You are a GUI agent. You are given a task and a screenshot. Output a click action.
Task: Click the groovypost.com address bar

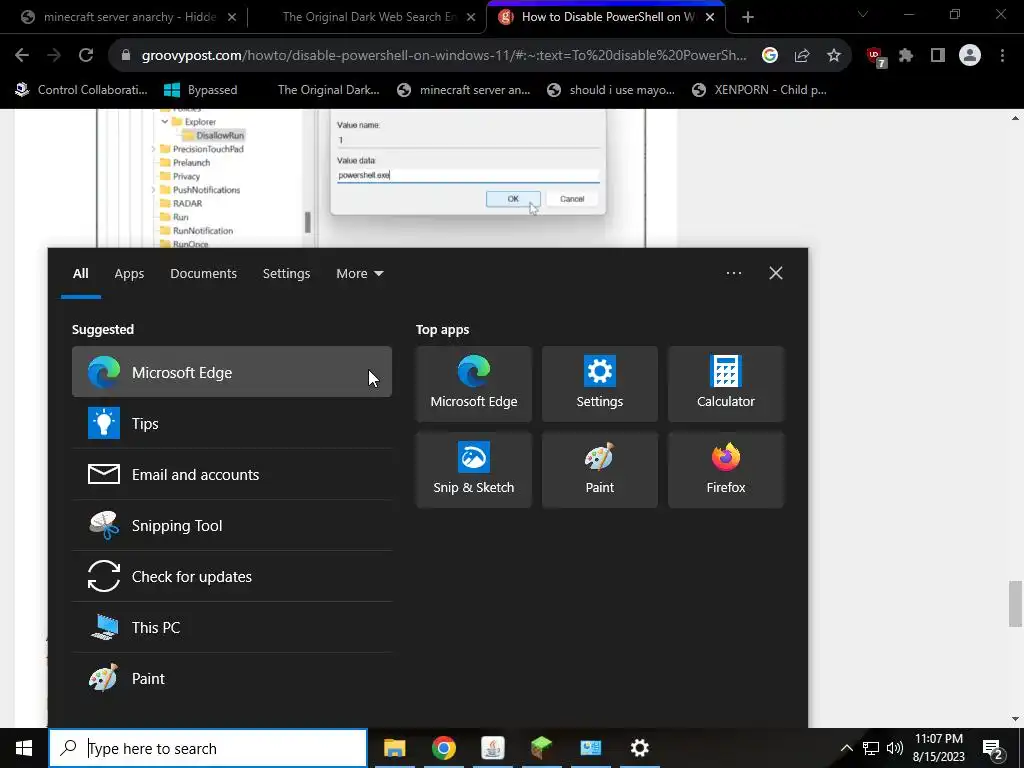pyautogui.click(x=444, y=56)
